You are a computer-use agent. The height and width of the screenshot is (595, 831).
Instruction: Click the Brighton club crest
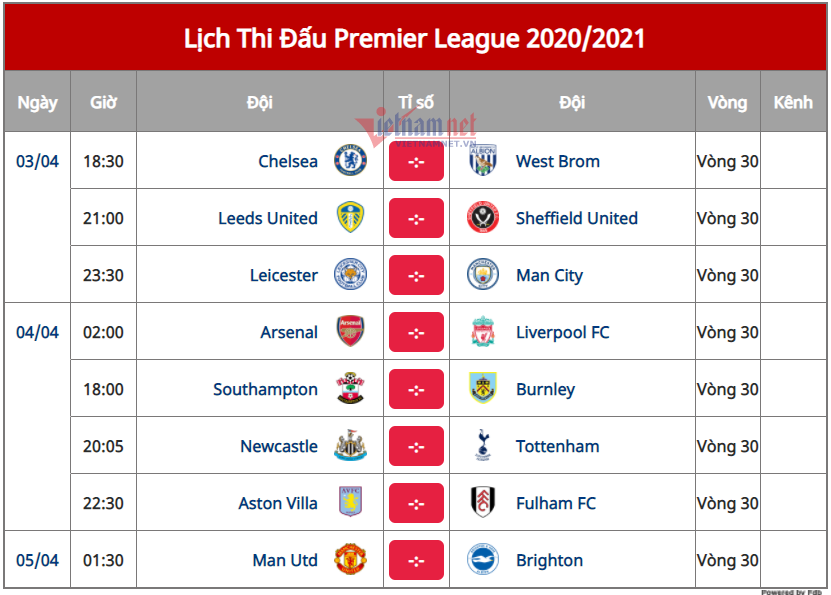point(483,560)
